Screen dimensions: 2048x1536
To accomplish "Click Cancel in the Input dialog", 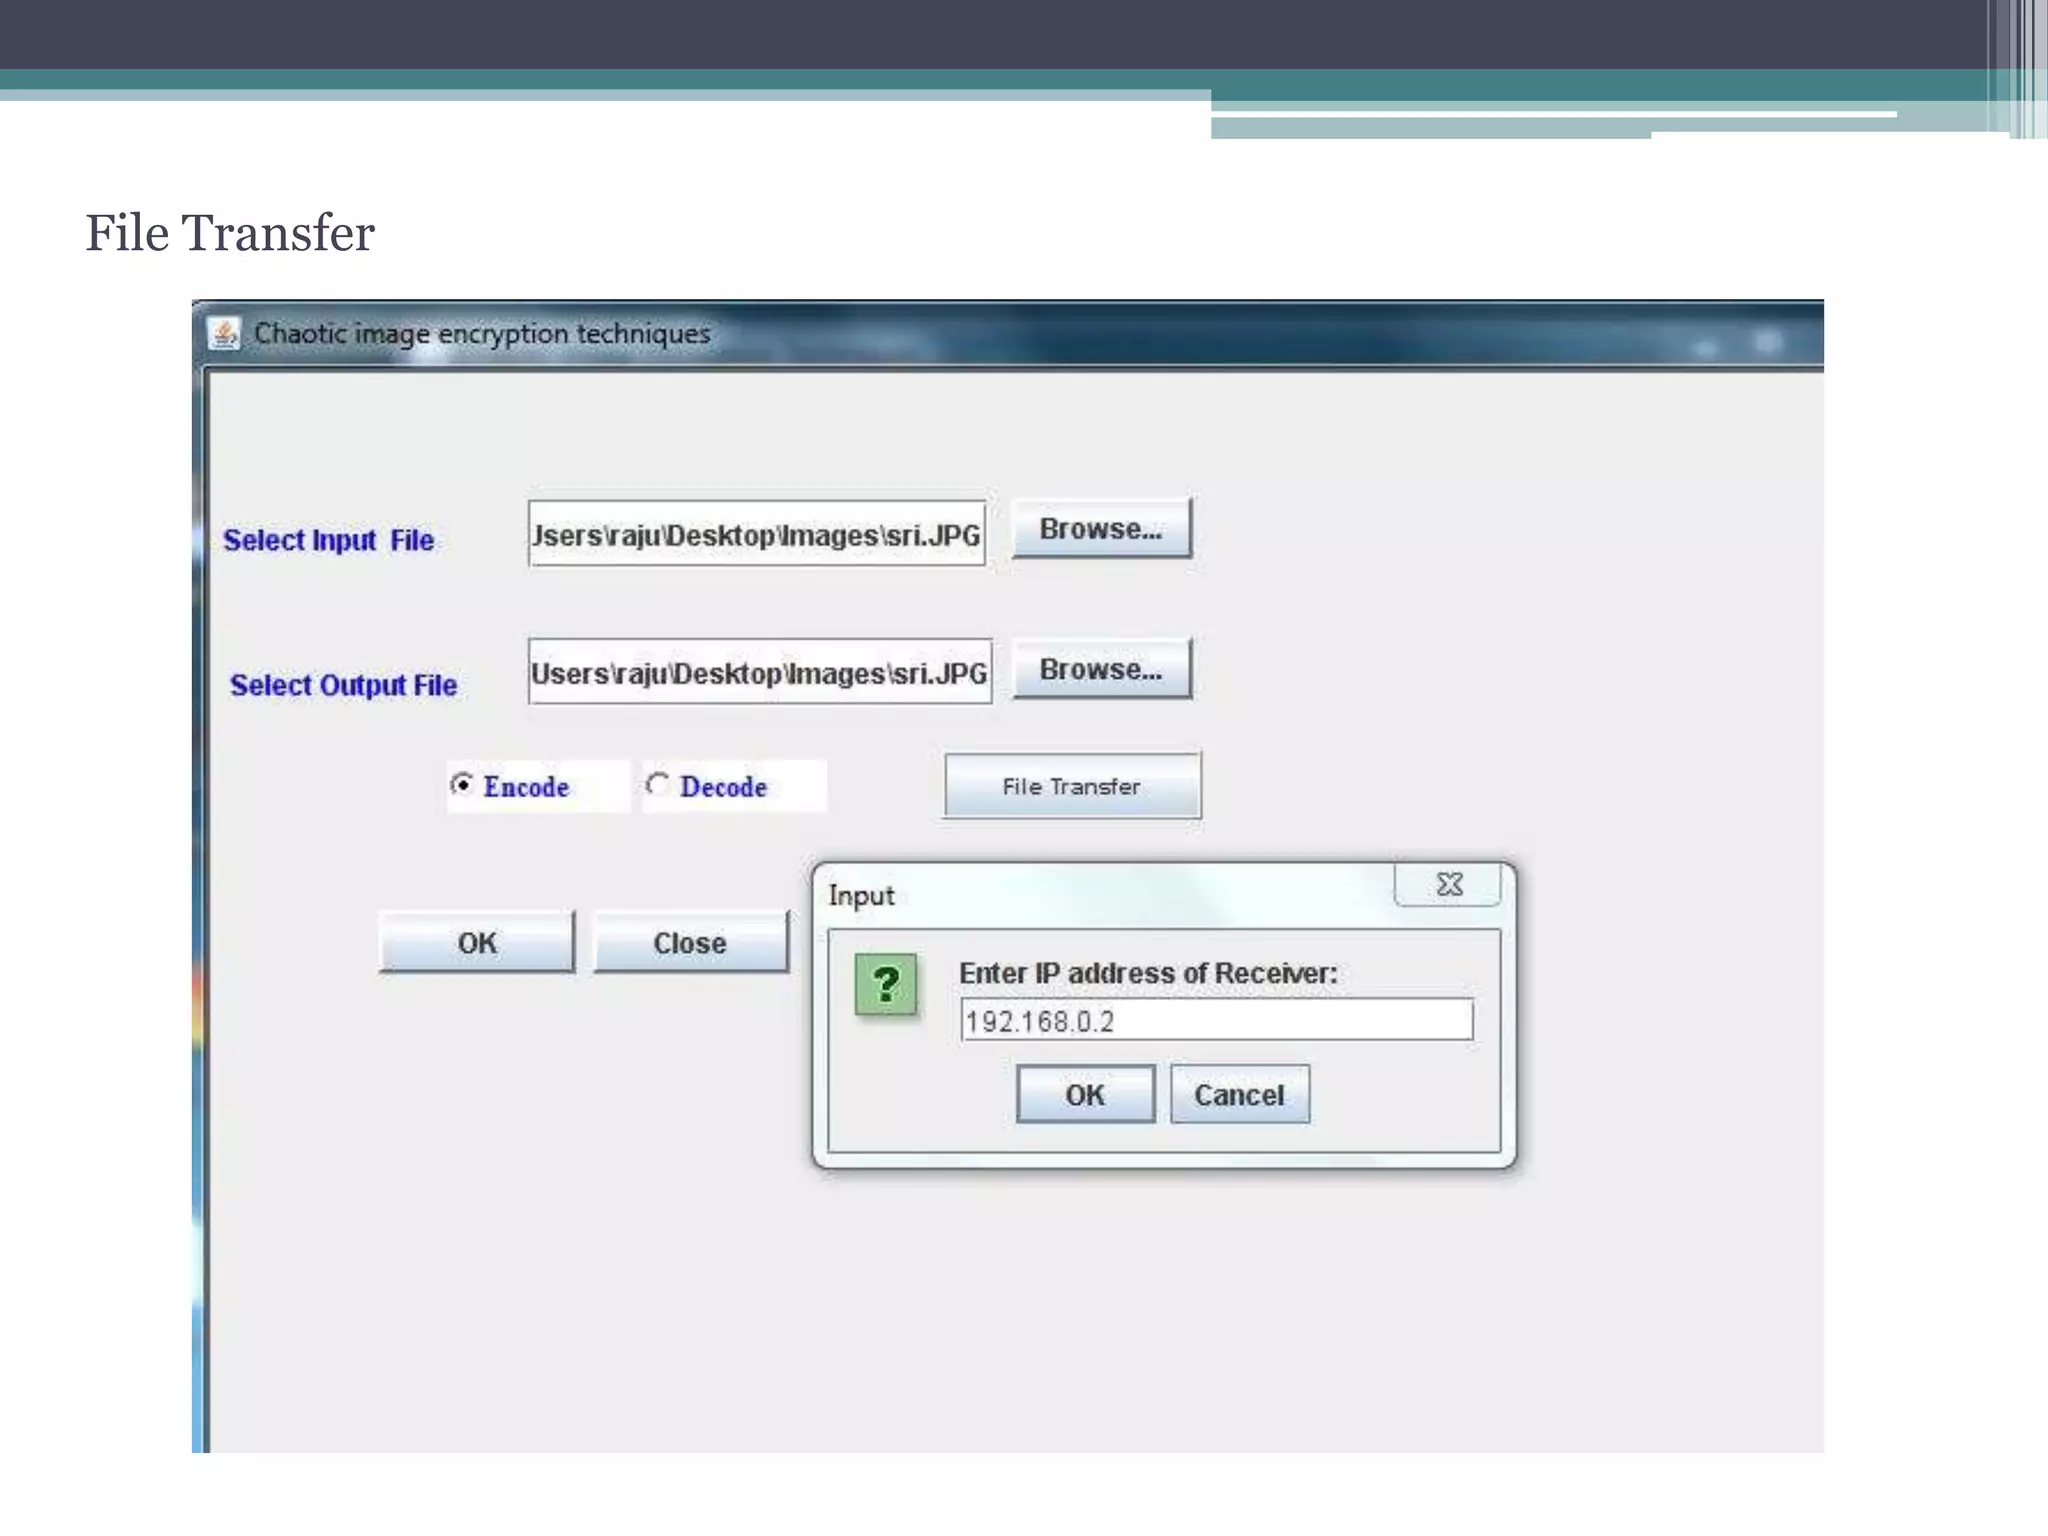I will pos(1240,1094).
